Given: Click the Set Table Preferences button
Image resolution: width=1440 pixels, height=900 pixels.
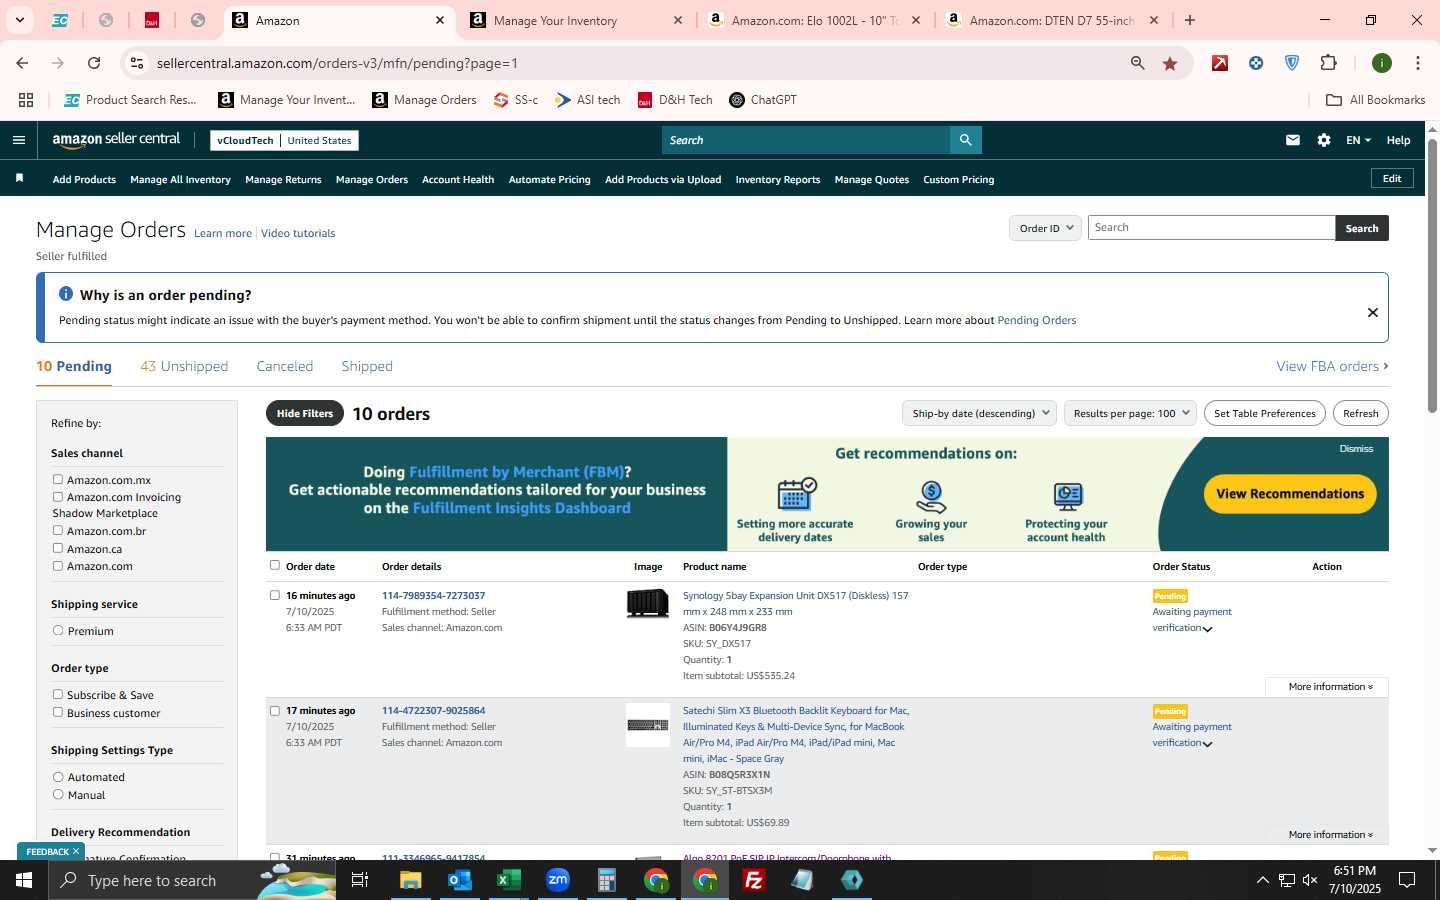Looking at the screenshot, I should coord(1265,413).
